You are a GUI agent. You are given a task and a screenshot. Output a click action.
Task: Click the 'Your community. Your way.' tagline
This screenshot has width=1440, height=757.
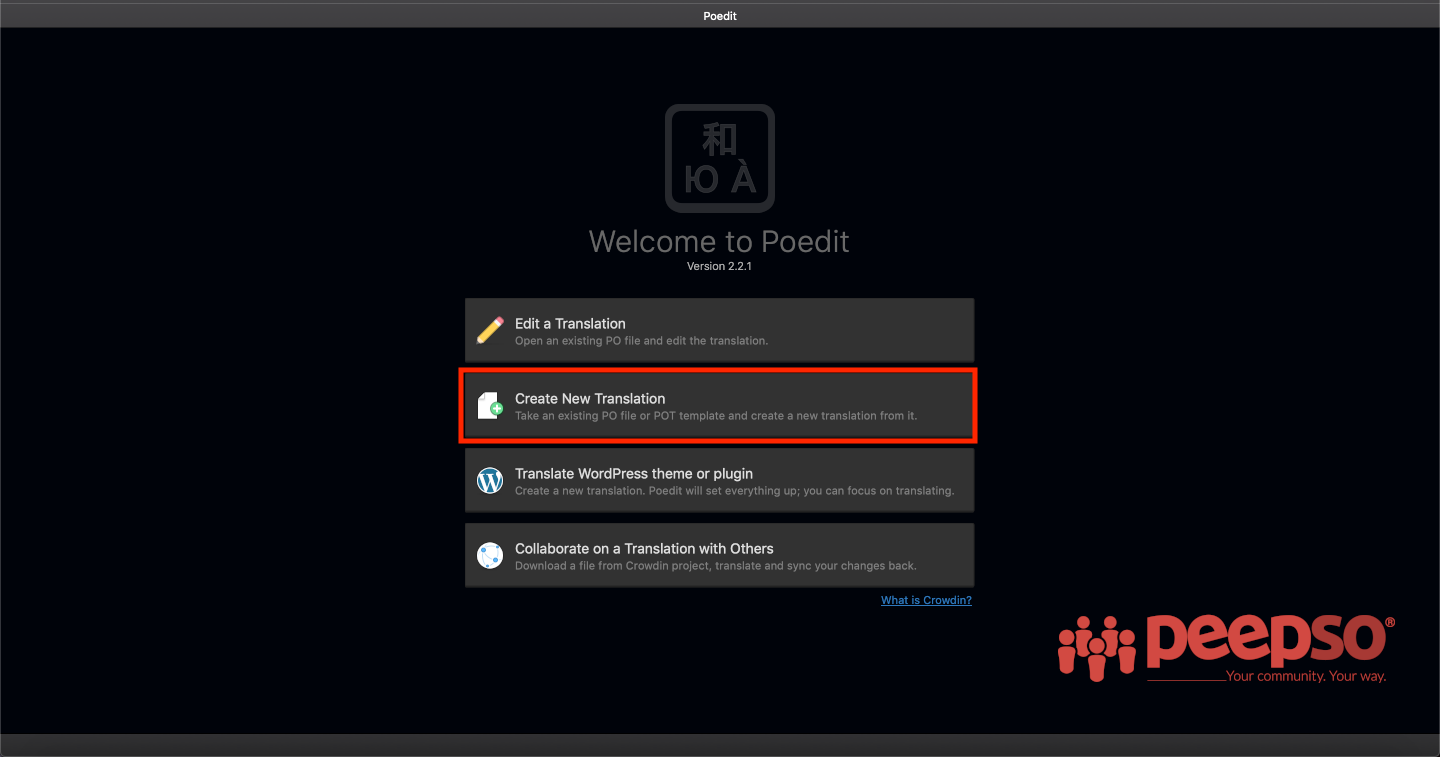point(1306,677)
